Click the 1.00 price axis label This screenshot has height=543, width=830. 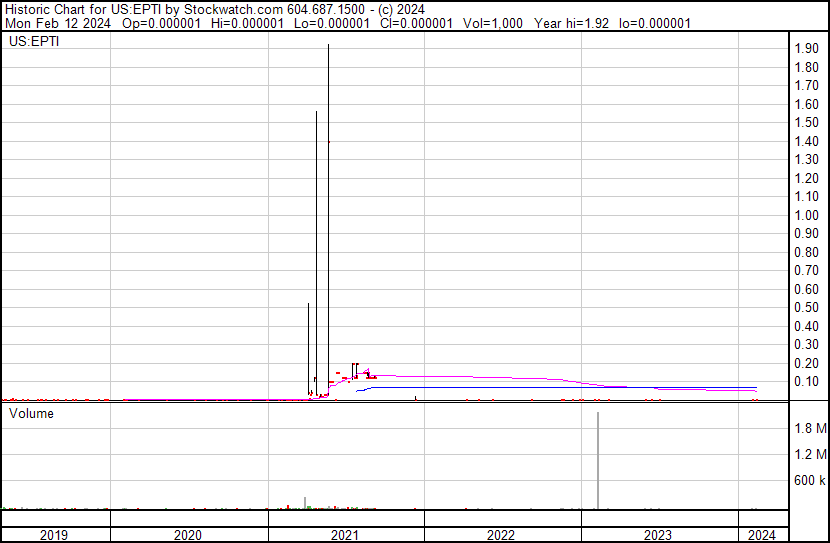tap(807, 215)
